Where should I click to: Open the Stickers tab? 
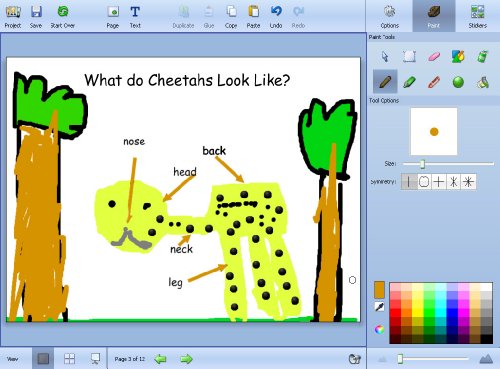(x=478, y=17)
